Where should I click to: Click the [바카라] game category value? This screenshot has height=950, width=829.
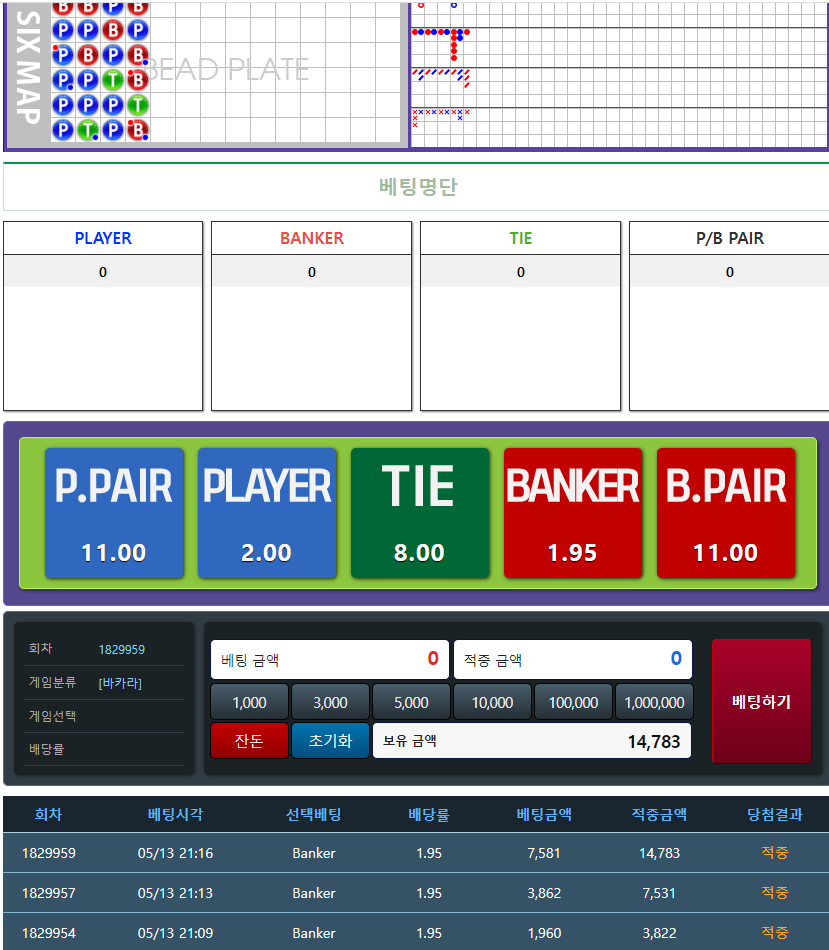pyautogui.click(x=120, y=683)
